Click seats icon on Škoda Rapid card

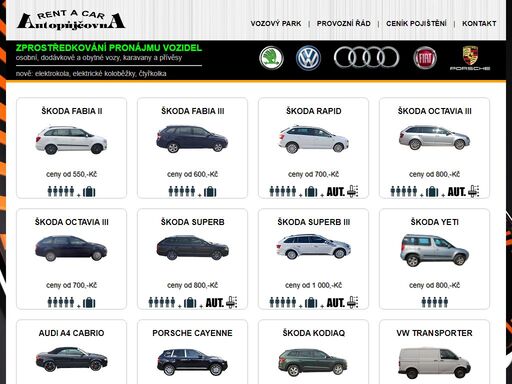(x=283, y=191)
